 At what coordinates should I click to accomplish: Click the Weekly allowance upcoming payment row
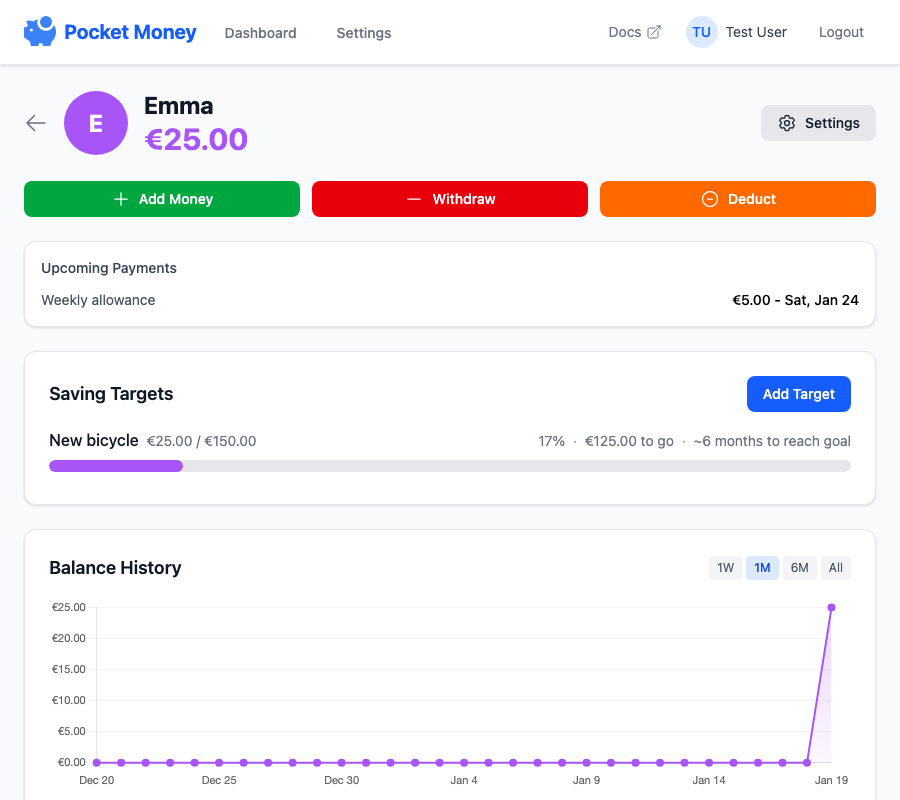(x=450, y=300)
